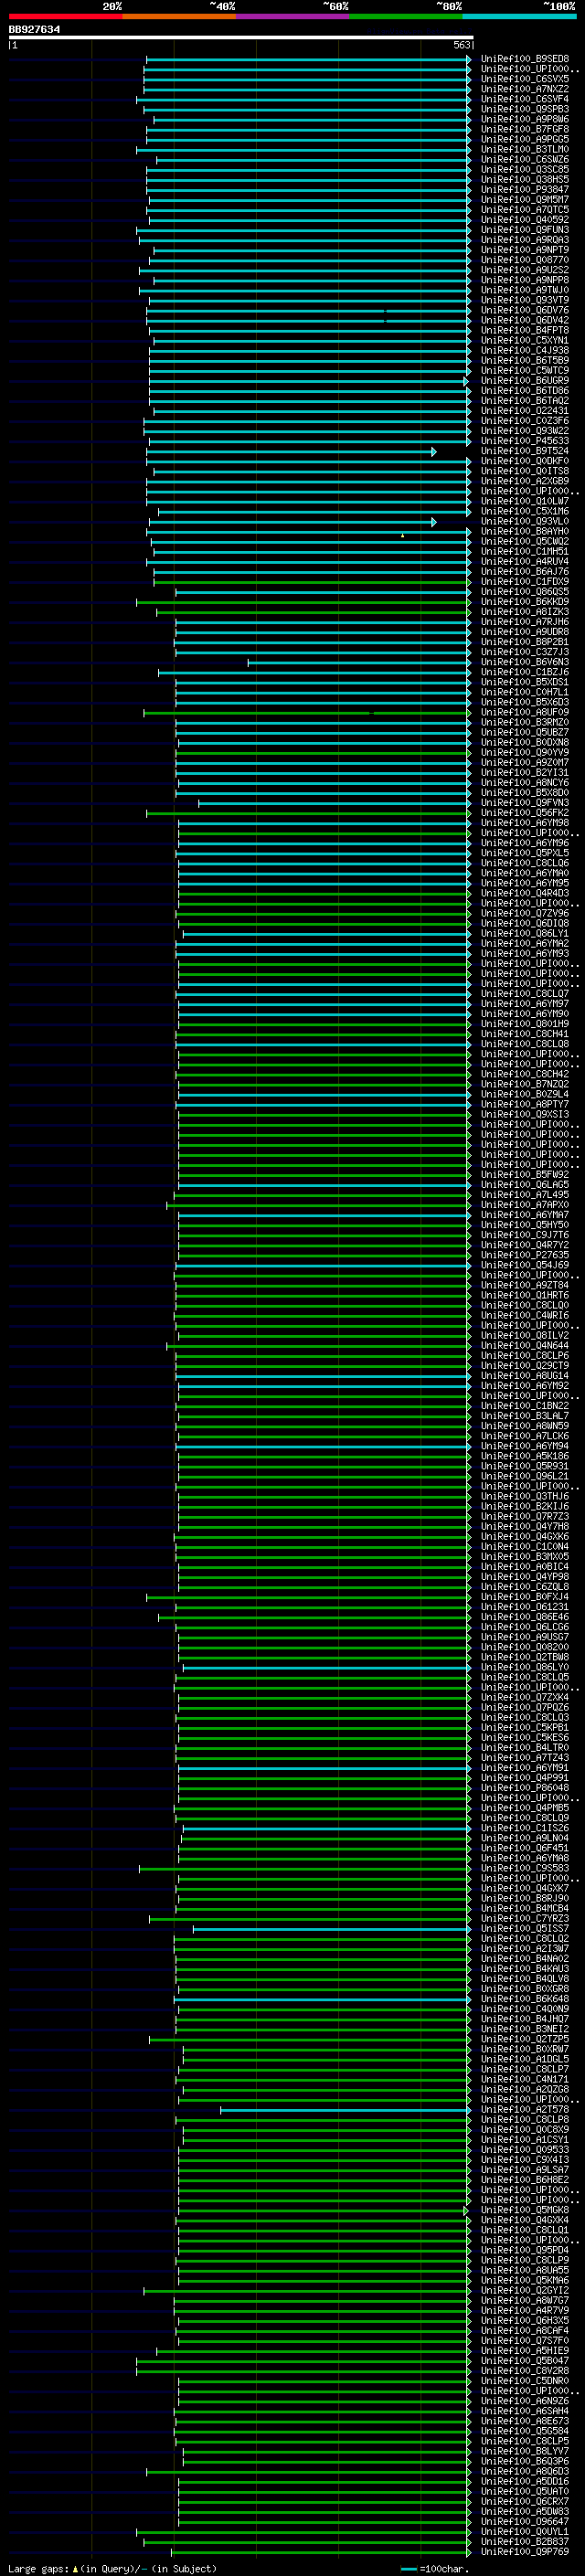The image size is (585, 2576).
Task: Click the purple ~60% identity legend swatch
Action: tap(293, 16)
